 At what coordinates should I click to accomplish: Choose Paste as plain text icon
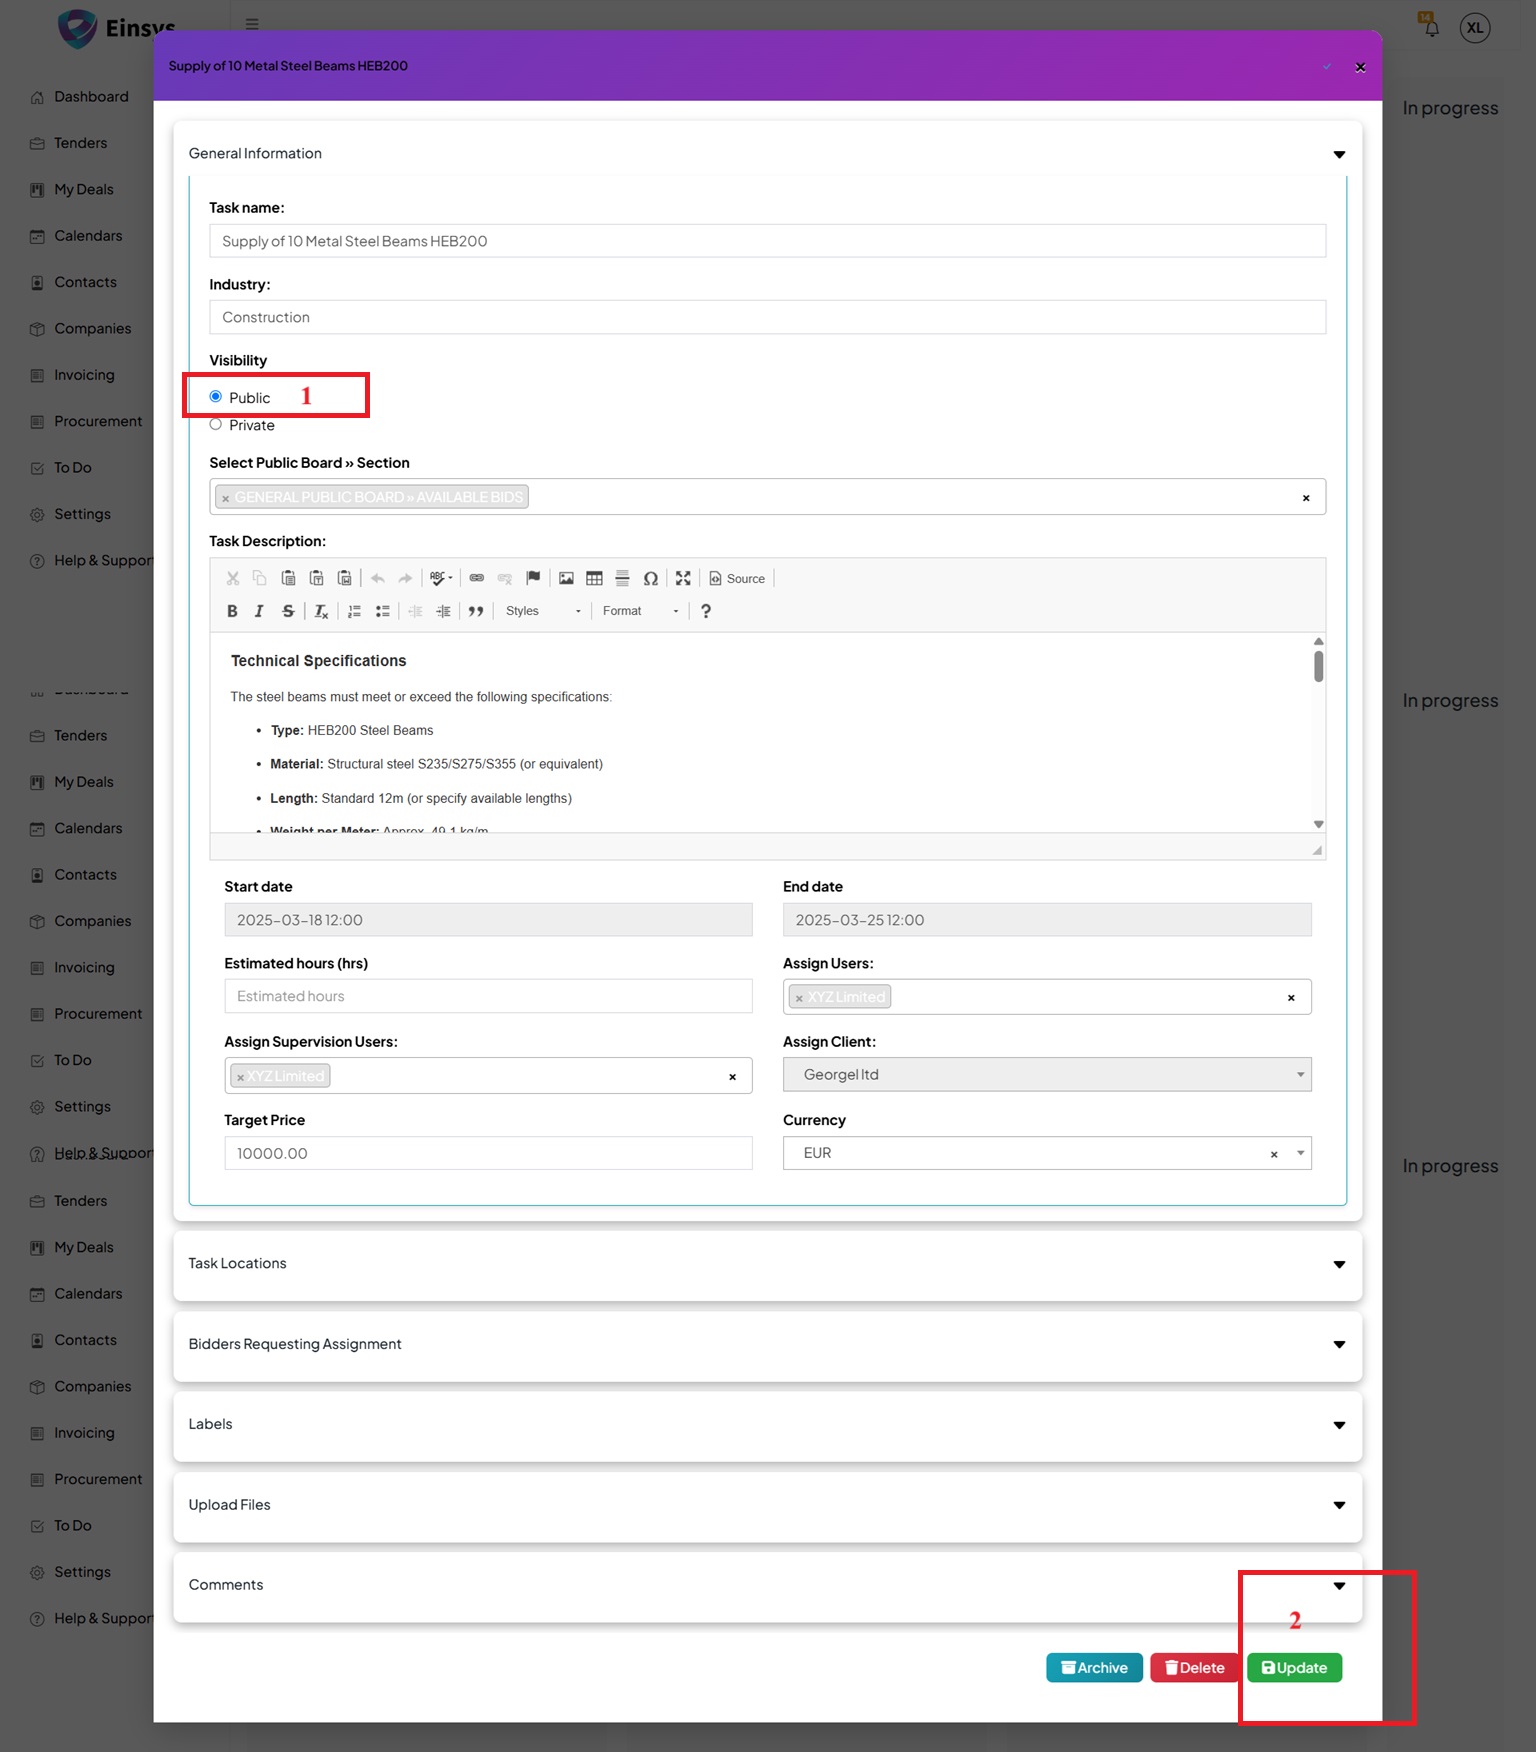point(316,578)
